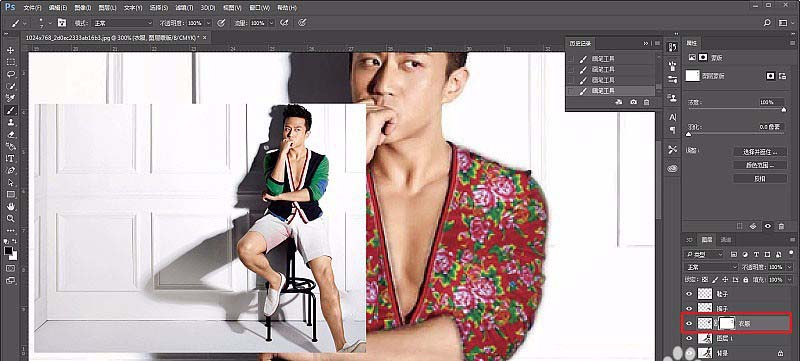Select the Quick Selection tool
Image resolution: width=800 pixels, height=361 pixels.
(x=11, y=86)
